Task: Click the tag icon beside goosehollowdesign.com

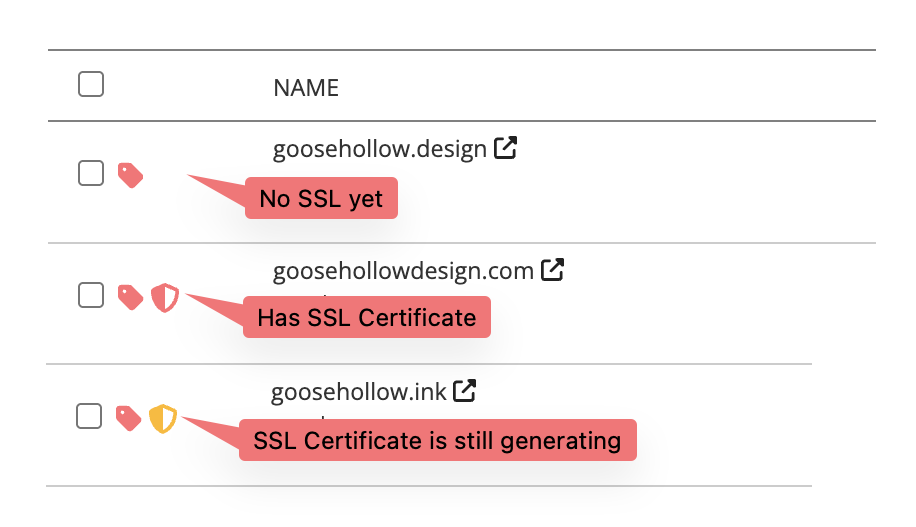Action: [130, 297]
